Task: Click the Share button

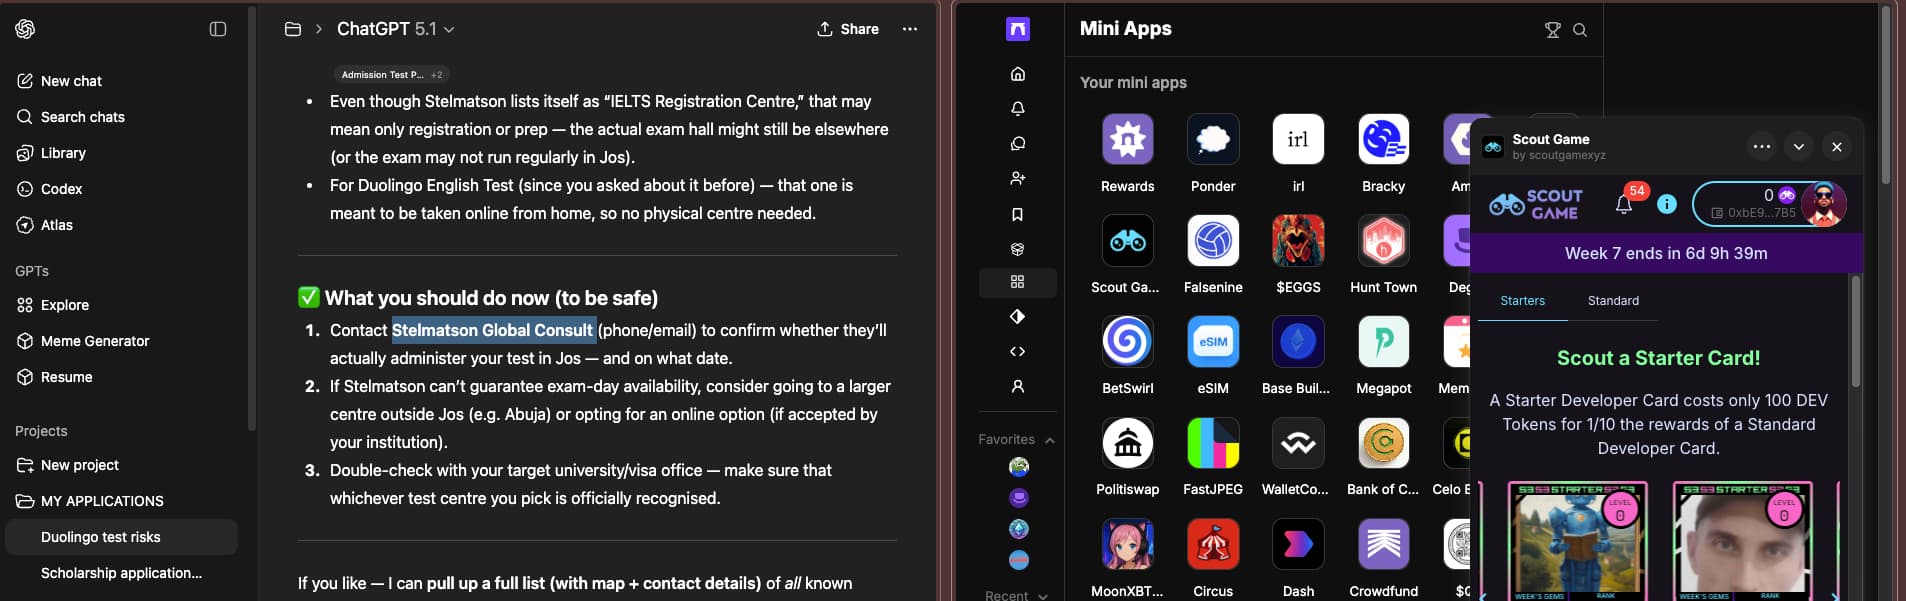Action: [x=848, y=29]
